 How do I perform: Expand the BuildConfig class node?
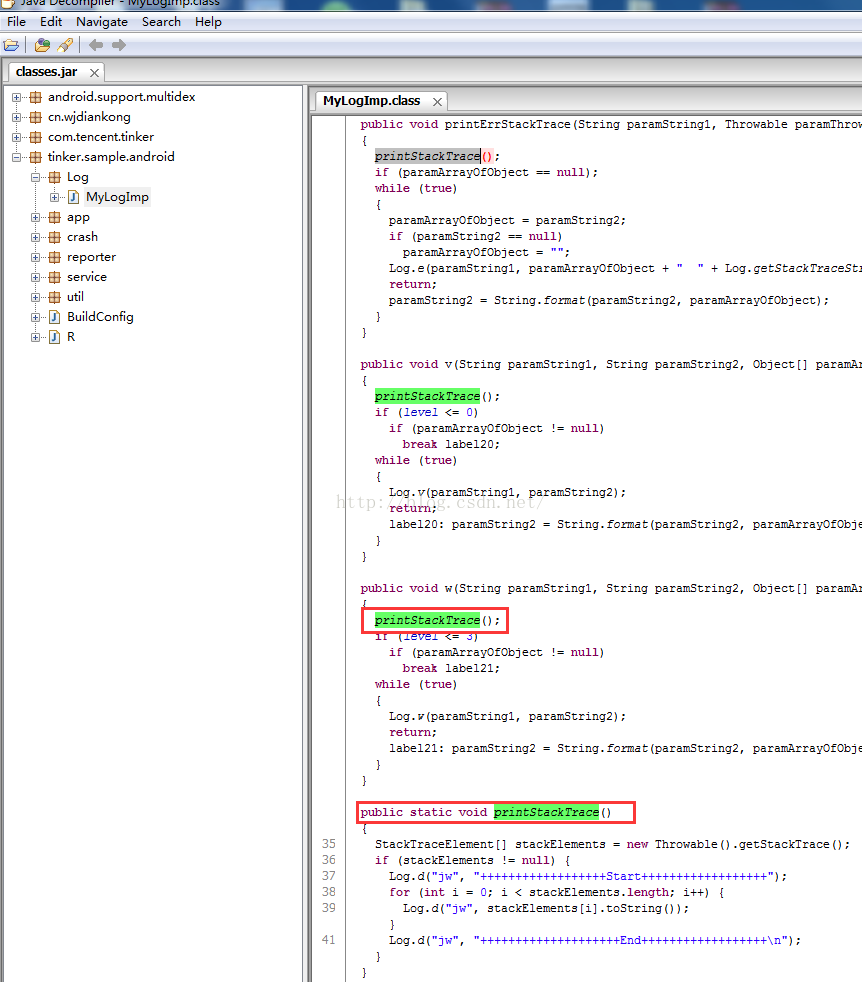(36, 318)
